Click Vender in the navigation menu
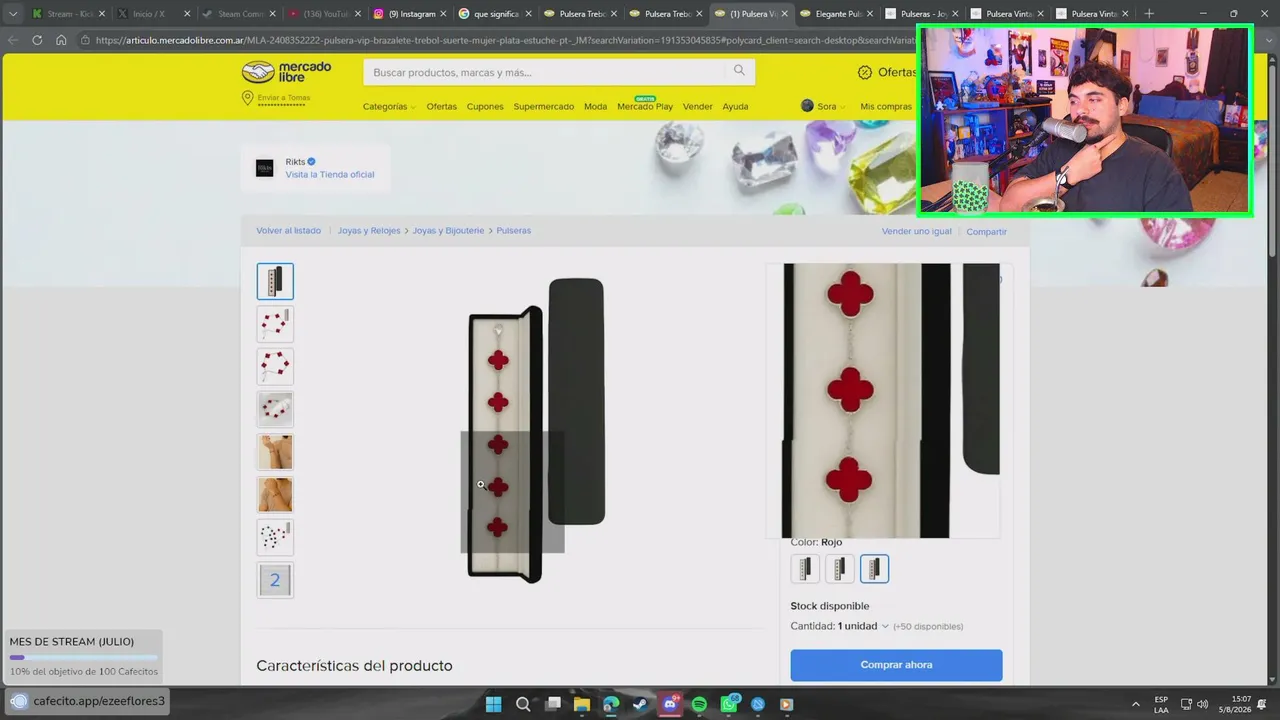Image resolution: width=1280 pixels, height=720 pixels. tap(698, 106)
